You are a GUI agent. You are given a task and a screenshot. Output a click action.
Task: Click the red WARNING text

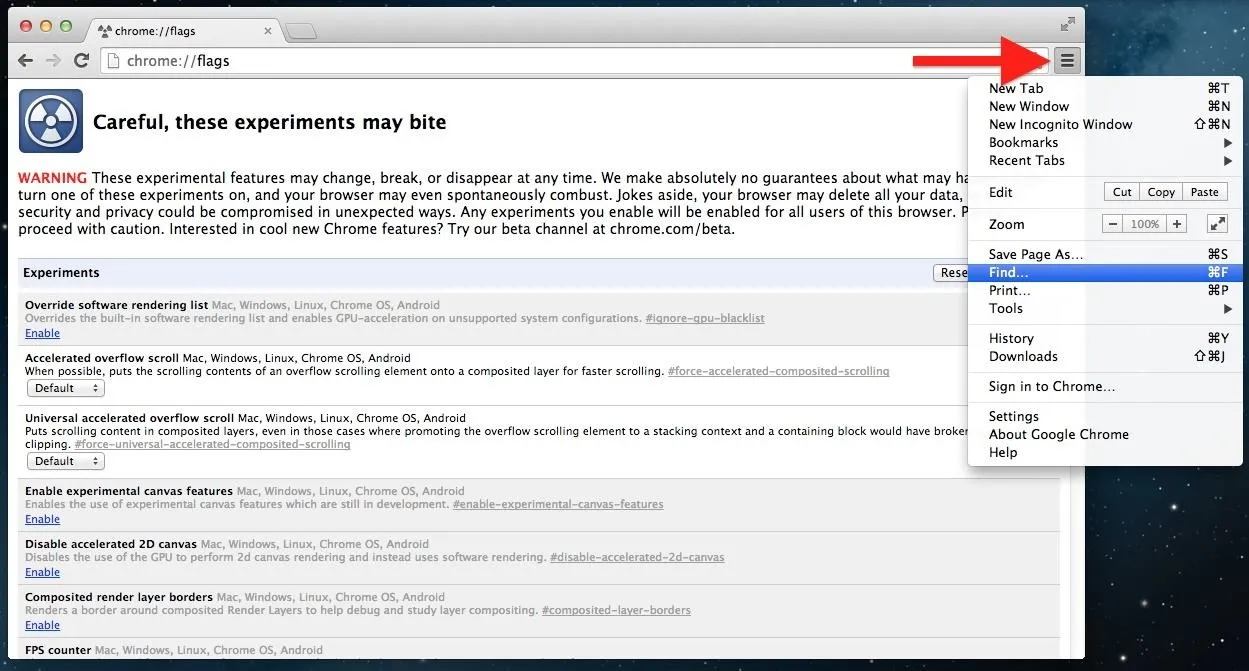click(x=53, y=178)
